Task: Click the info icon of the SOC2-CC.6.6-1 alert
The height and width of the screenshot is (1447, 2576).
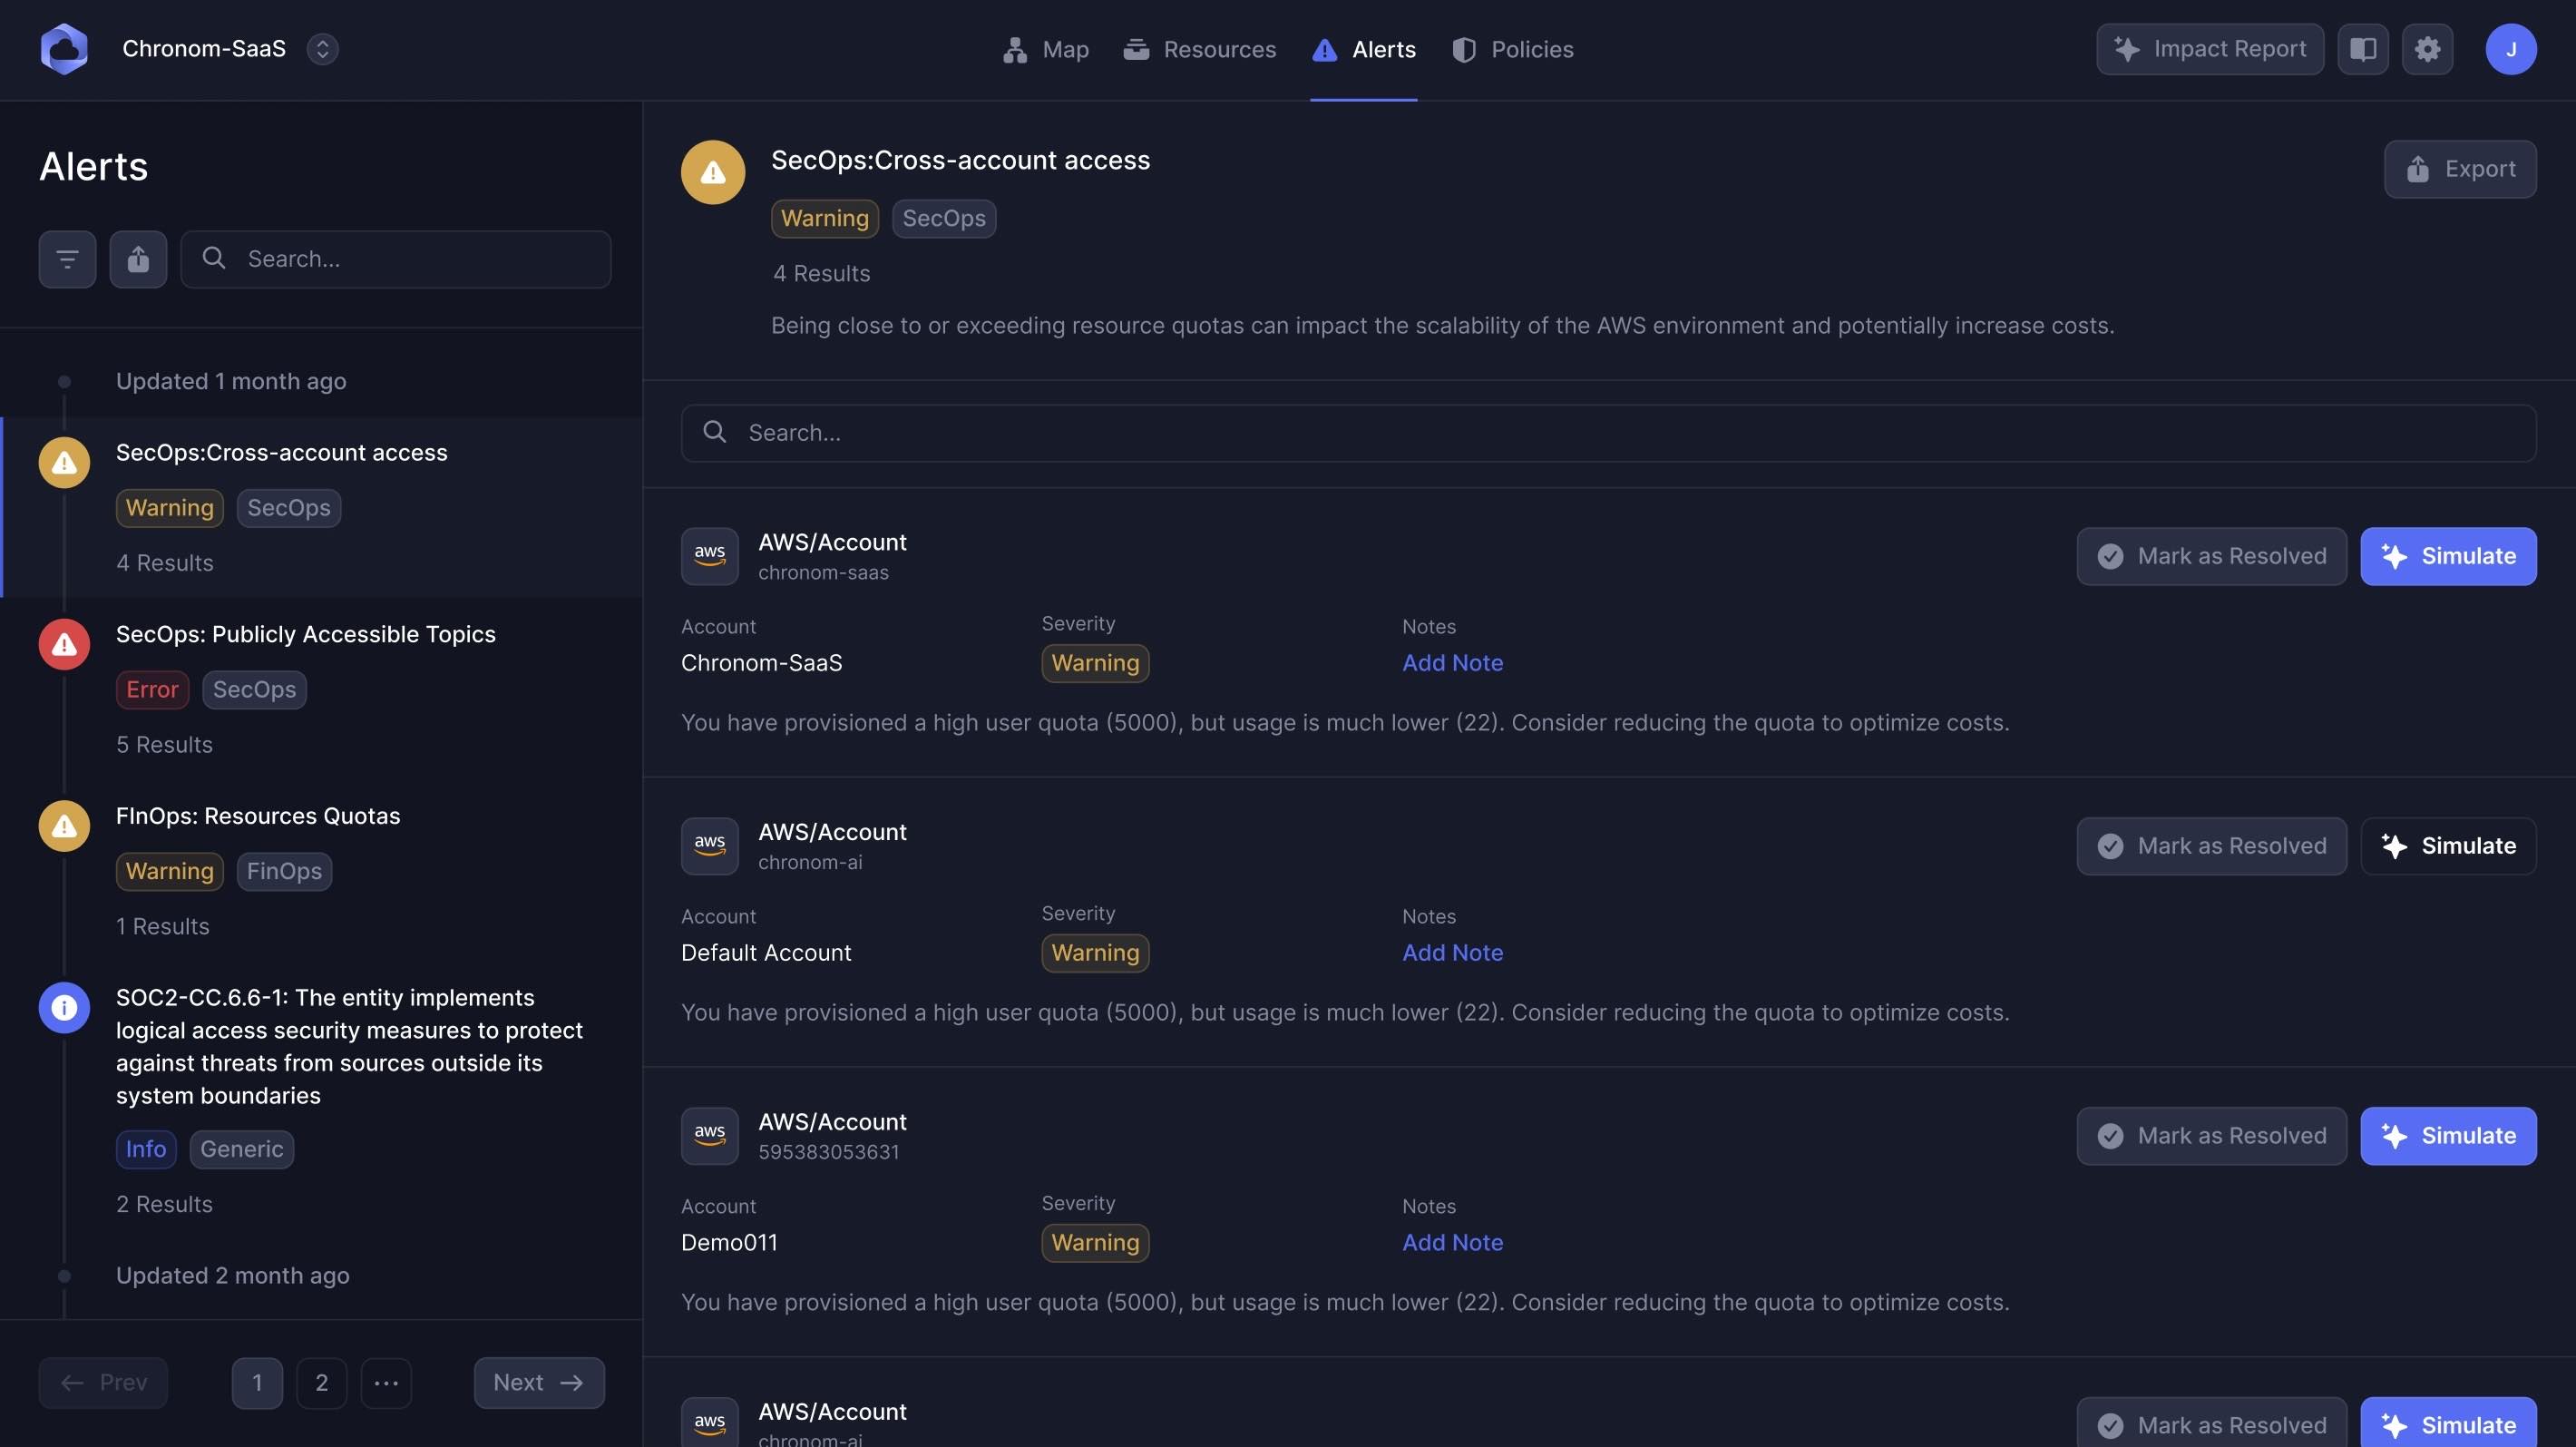Action: click(64, 1007)
